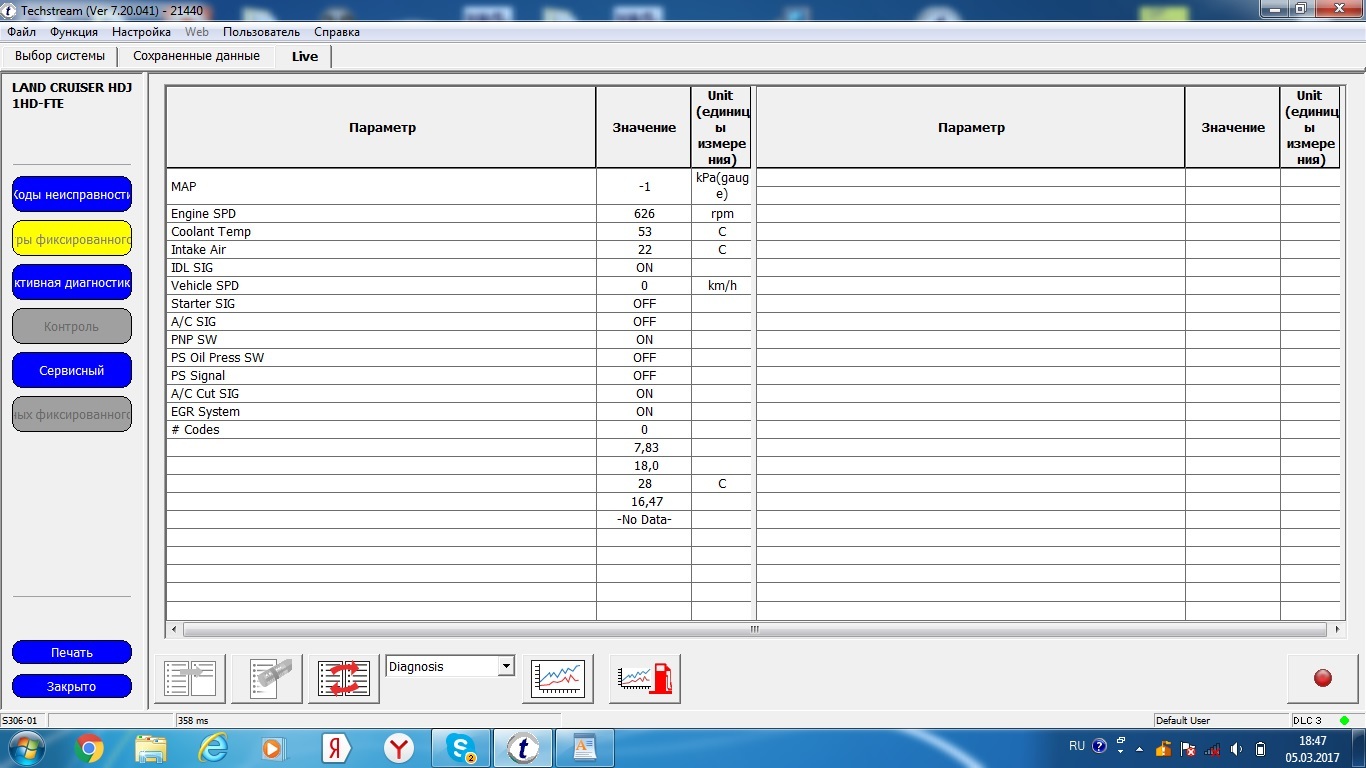Open the Настройка menu

[141, 32]
